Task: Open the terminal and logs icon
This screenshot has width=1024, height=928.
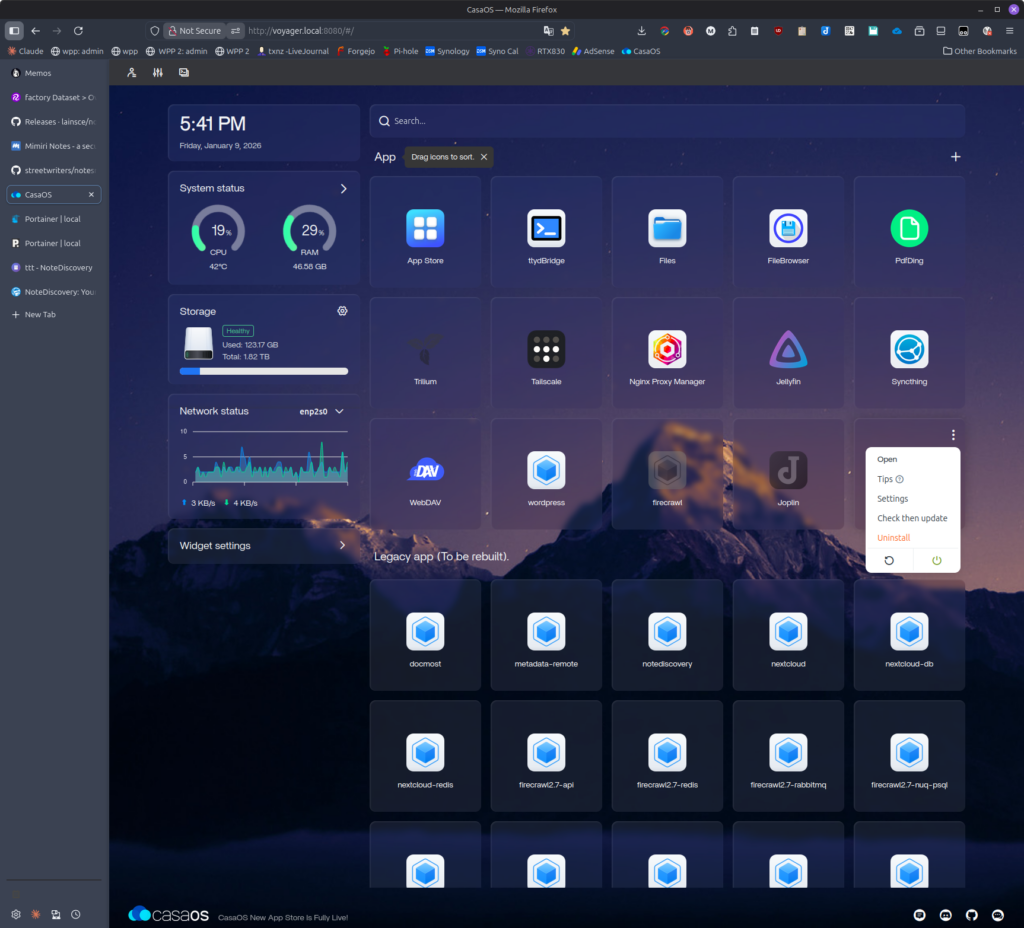Action: (x=184, y=73)
